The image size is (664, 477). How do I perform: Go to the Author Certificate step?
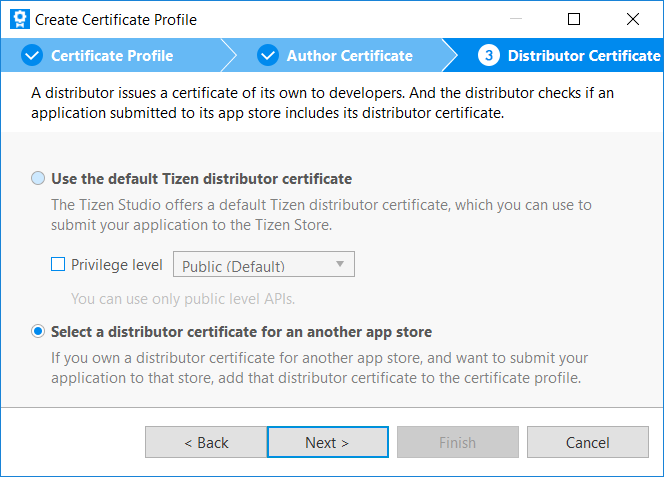[x=349, y=56]
